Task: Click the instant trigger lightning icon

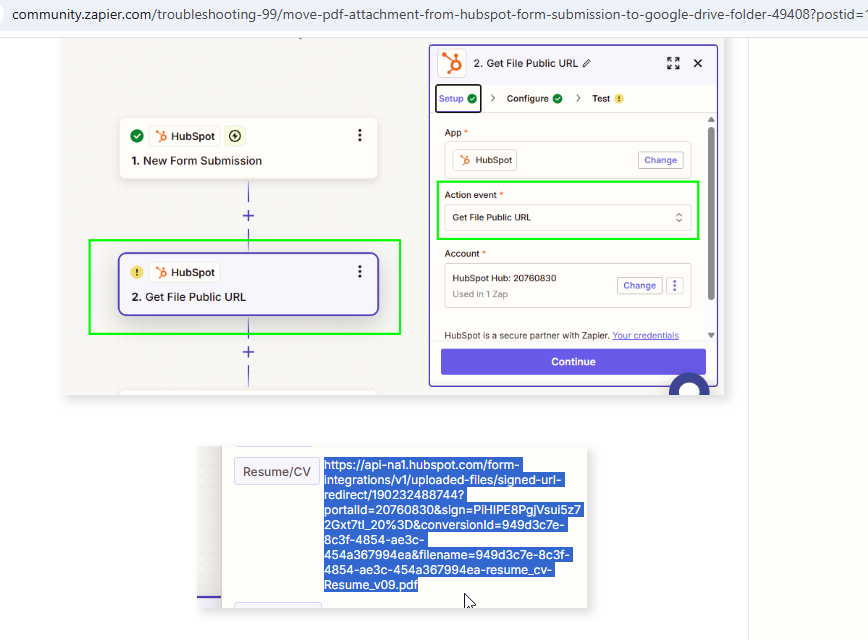Action: (235, 136)
